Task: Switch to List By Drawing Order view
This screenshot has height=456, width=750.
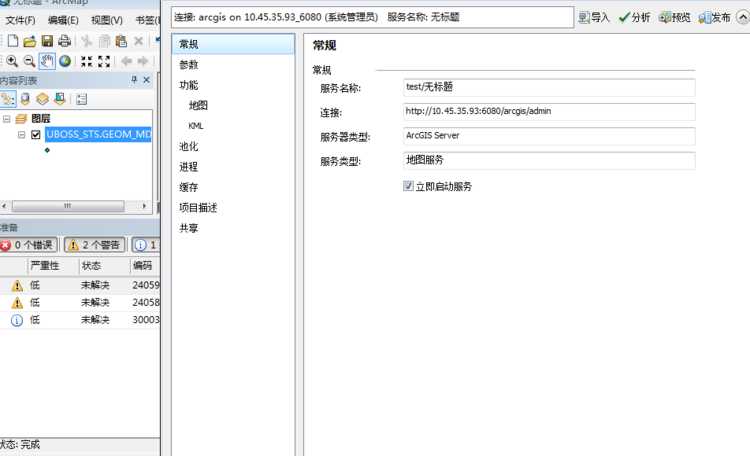Action: click(8, 99)
